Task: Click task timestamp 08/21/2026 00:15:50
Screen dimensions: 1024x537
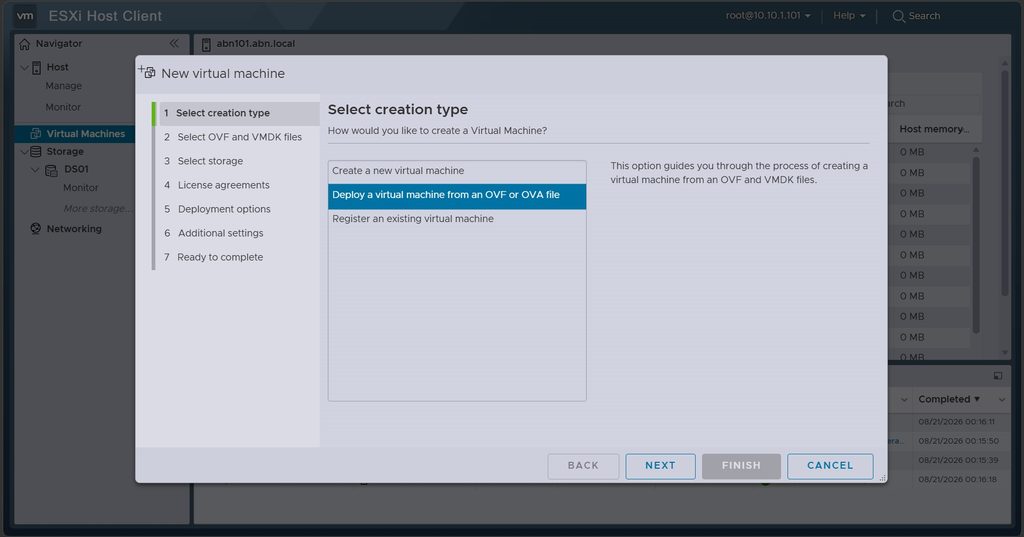Action: (x=958, y=441)
